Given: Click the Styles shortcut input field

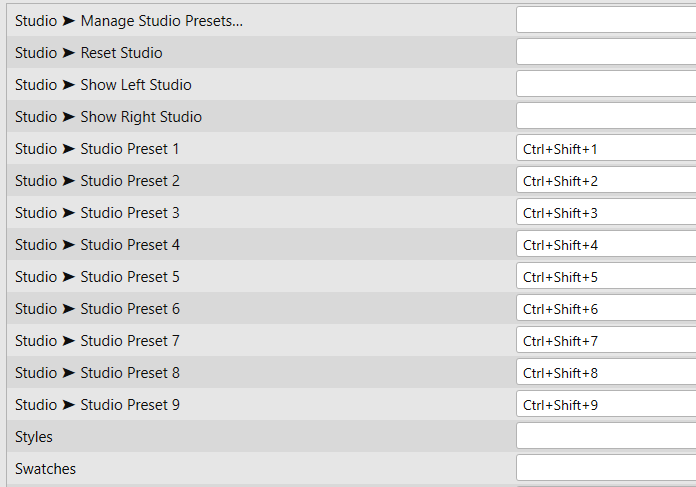Looking at the screenshot, I should tap(606, 437).
